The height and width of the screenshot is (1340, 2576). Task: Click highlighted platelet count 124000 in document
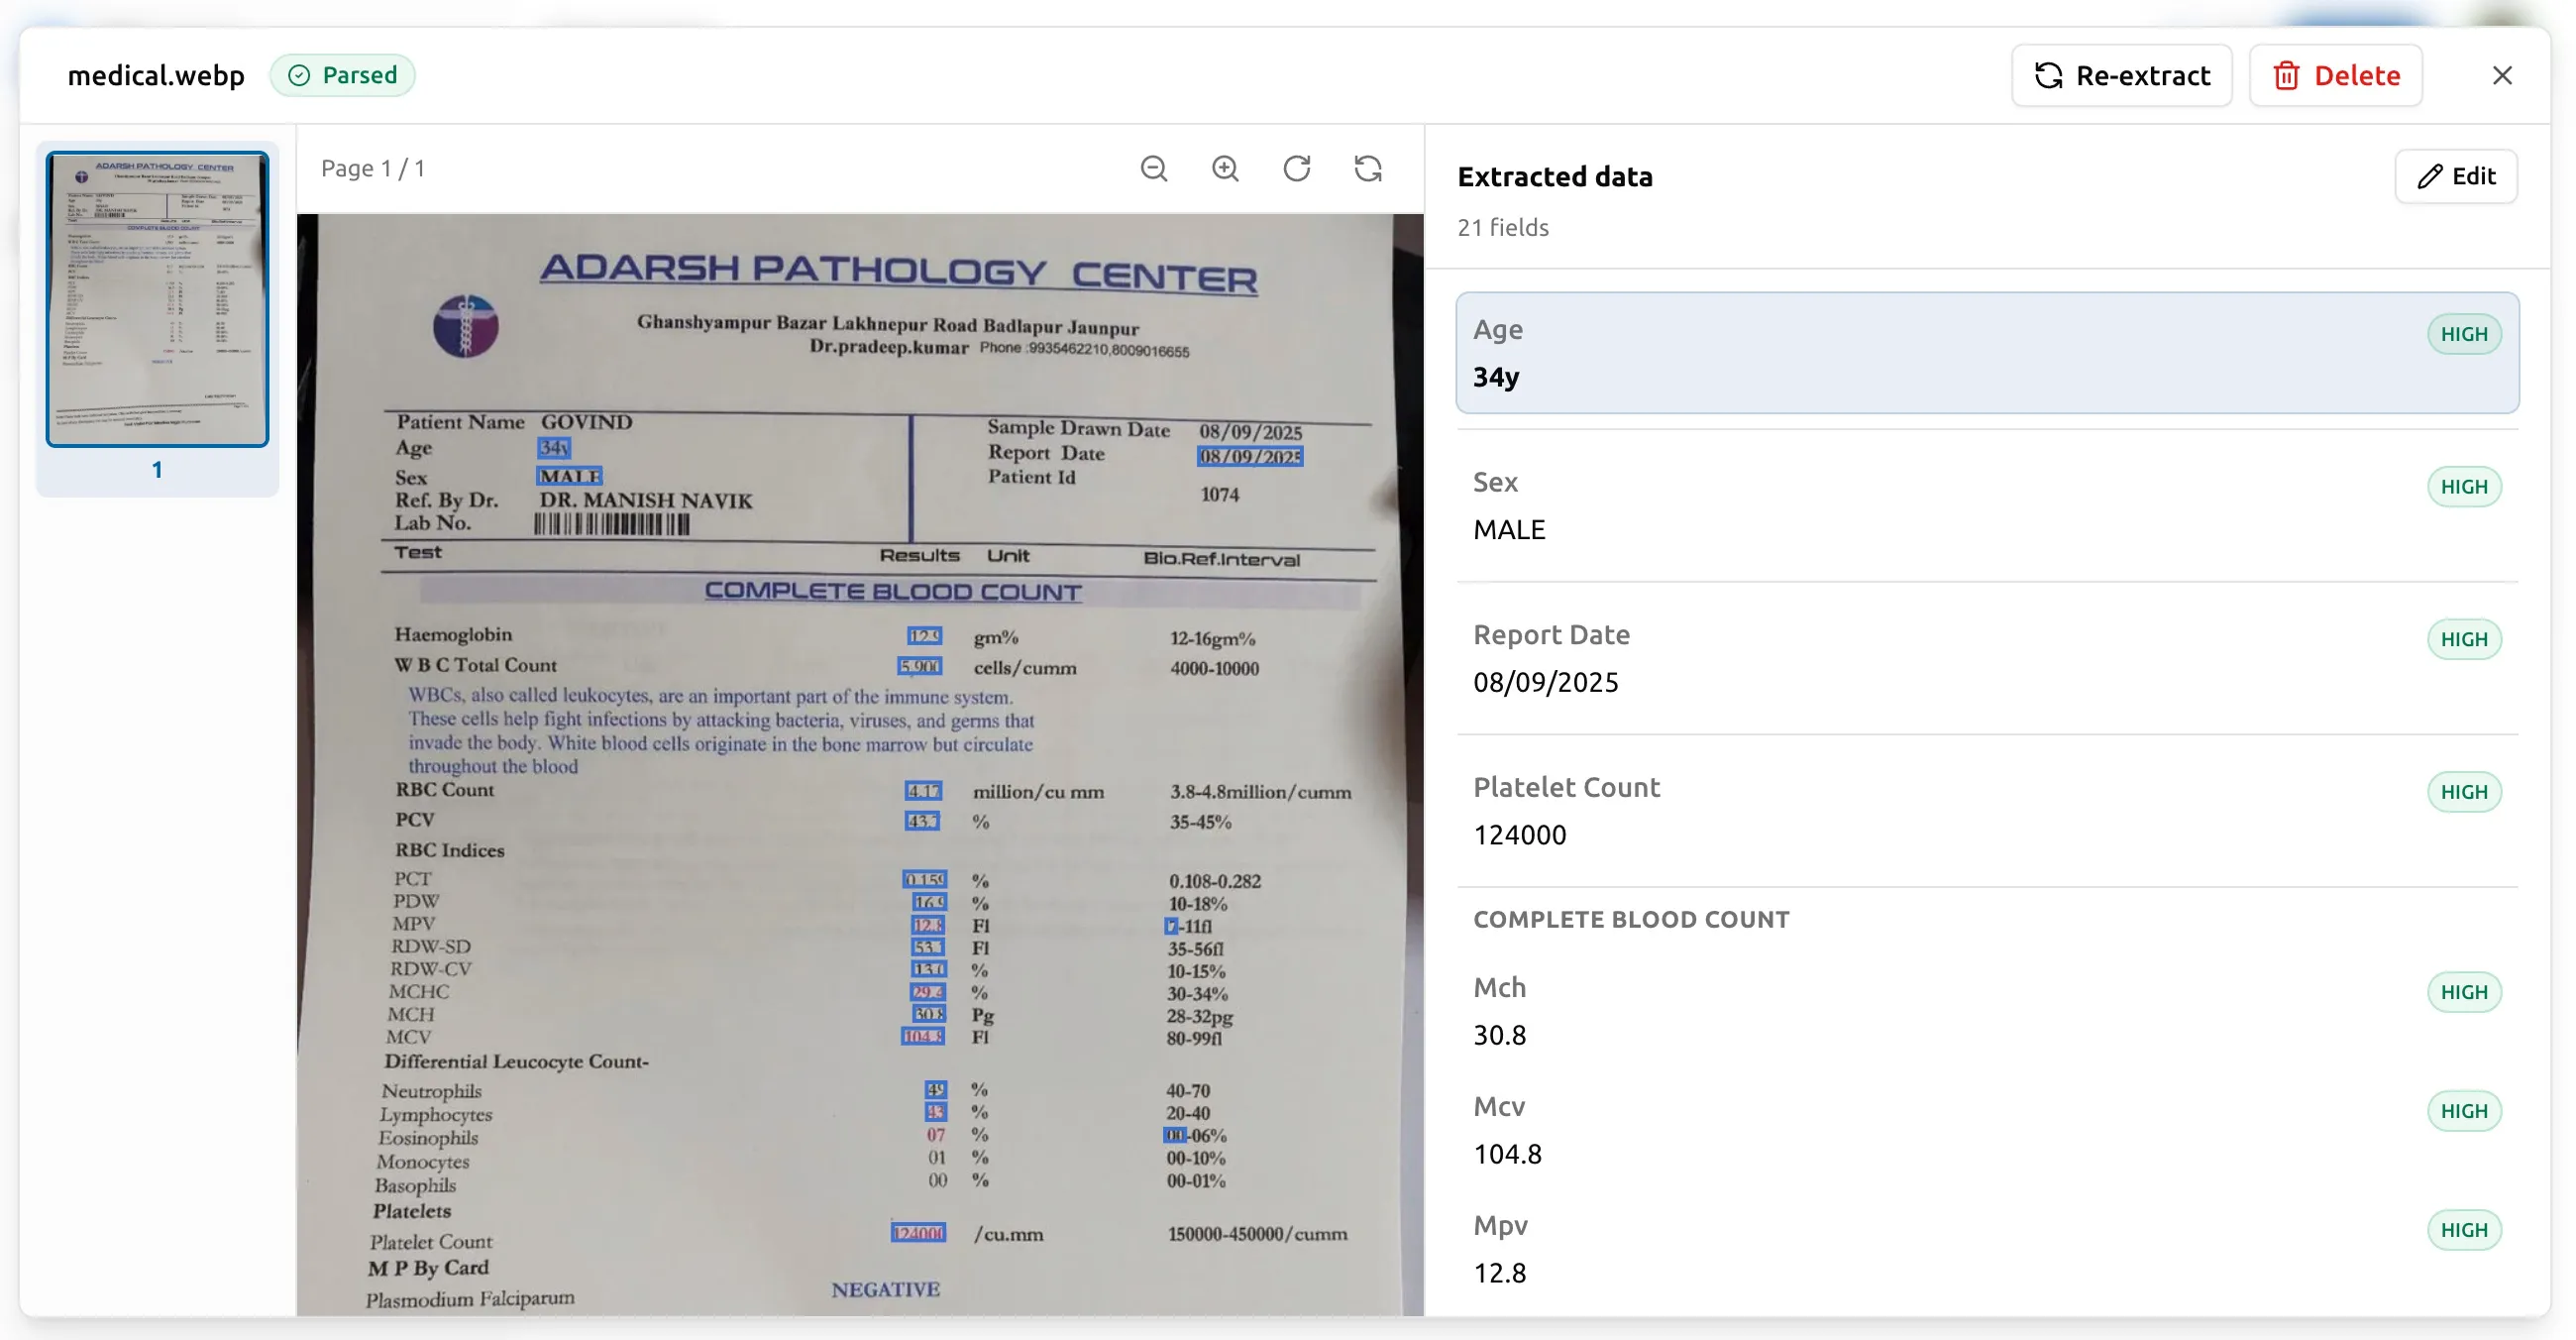[918, 1233]
